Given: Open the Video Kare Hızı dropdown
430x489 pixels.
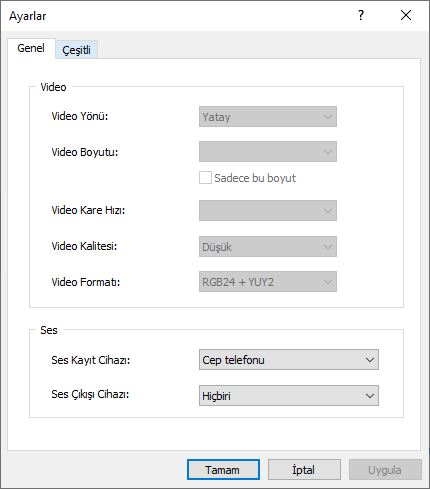Looking at the screenshot, I should click(268, 210).
